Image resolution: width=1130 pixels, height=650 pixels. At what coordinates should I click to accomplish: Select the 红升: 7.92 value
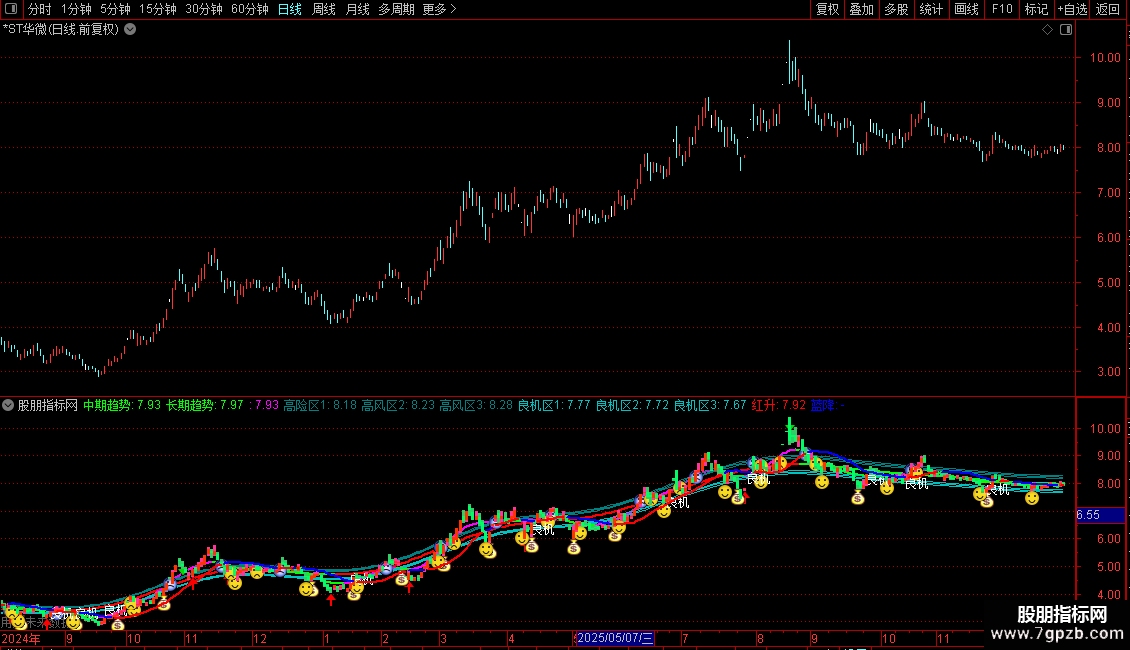click(x=778, y=406)
